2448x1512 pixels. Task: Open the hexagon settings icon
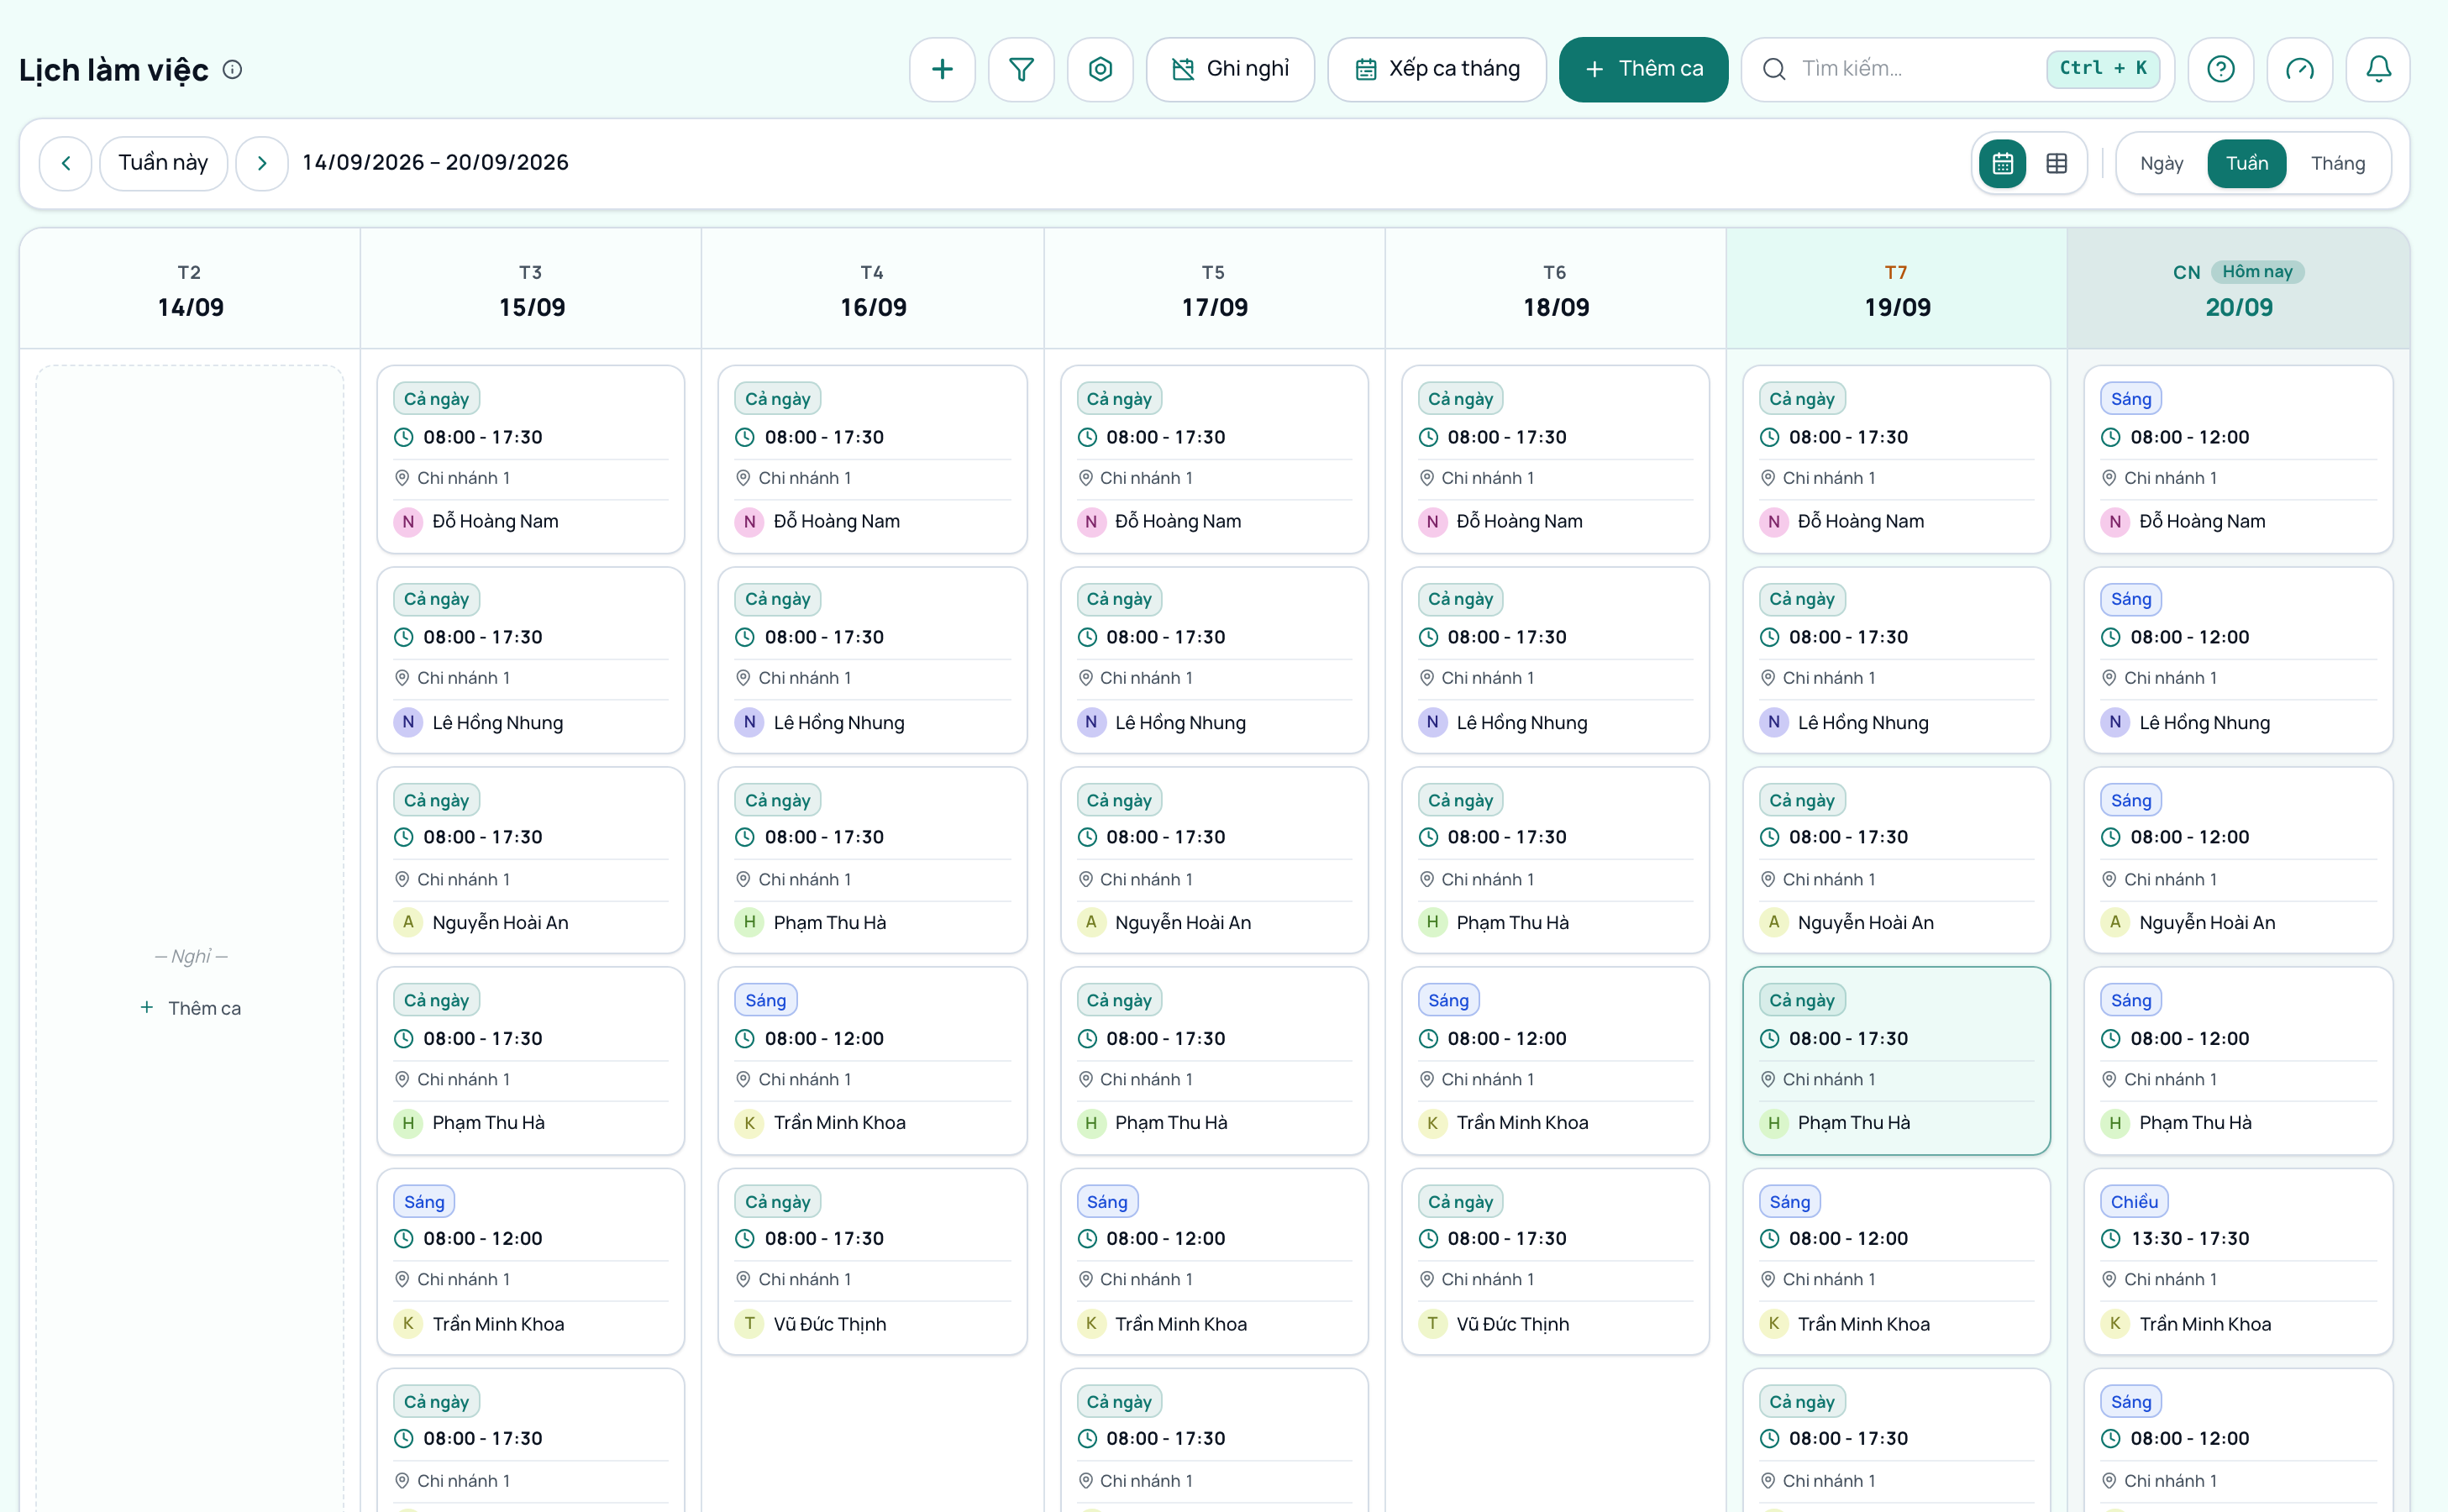pyautogui.click(x=1100, y=69)
